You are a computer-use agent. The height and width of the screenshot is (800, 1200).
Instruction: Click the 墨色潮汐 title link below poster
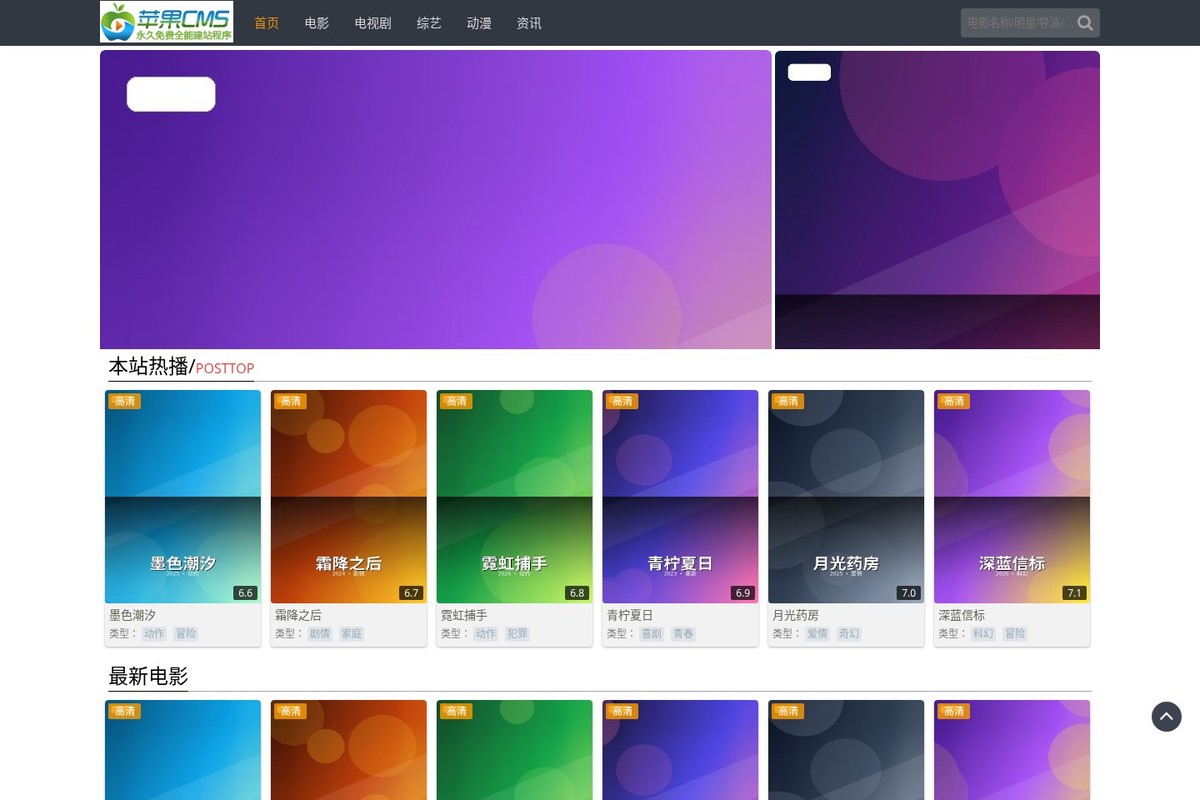133,615
